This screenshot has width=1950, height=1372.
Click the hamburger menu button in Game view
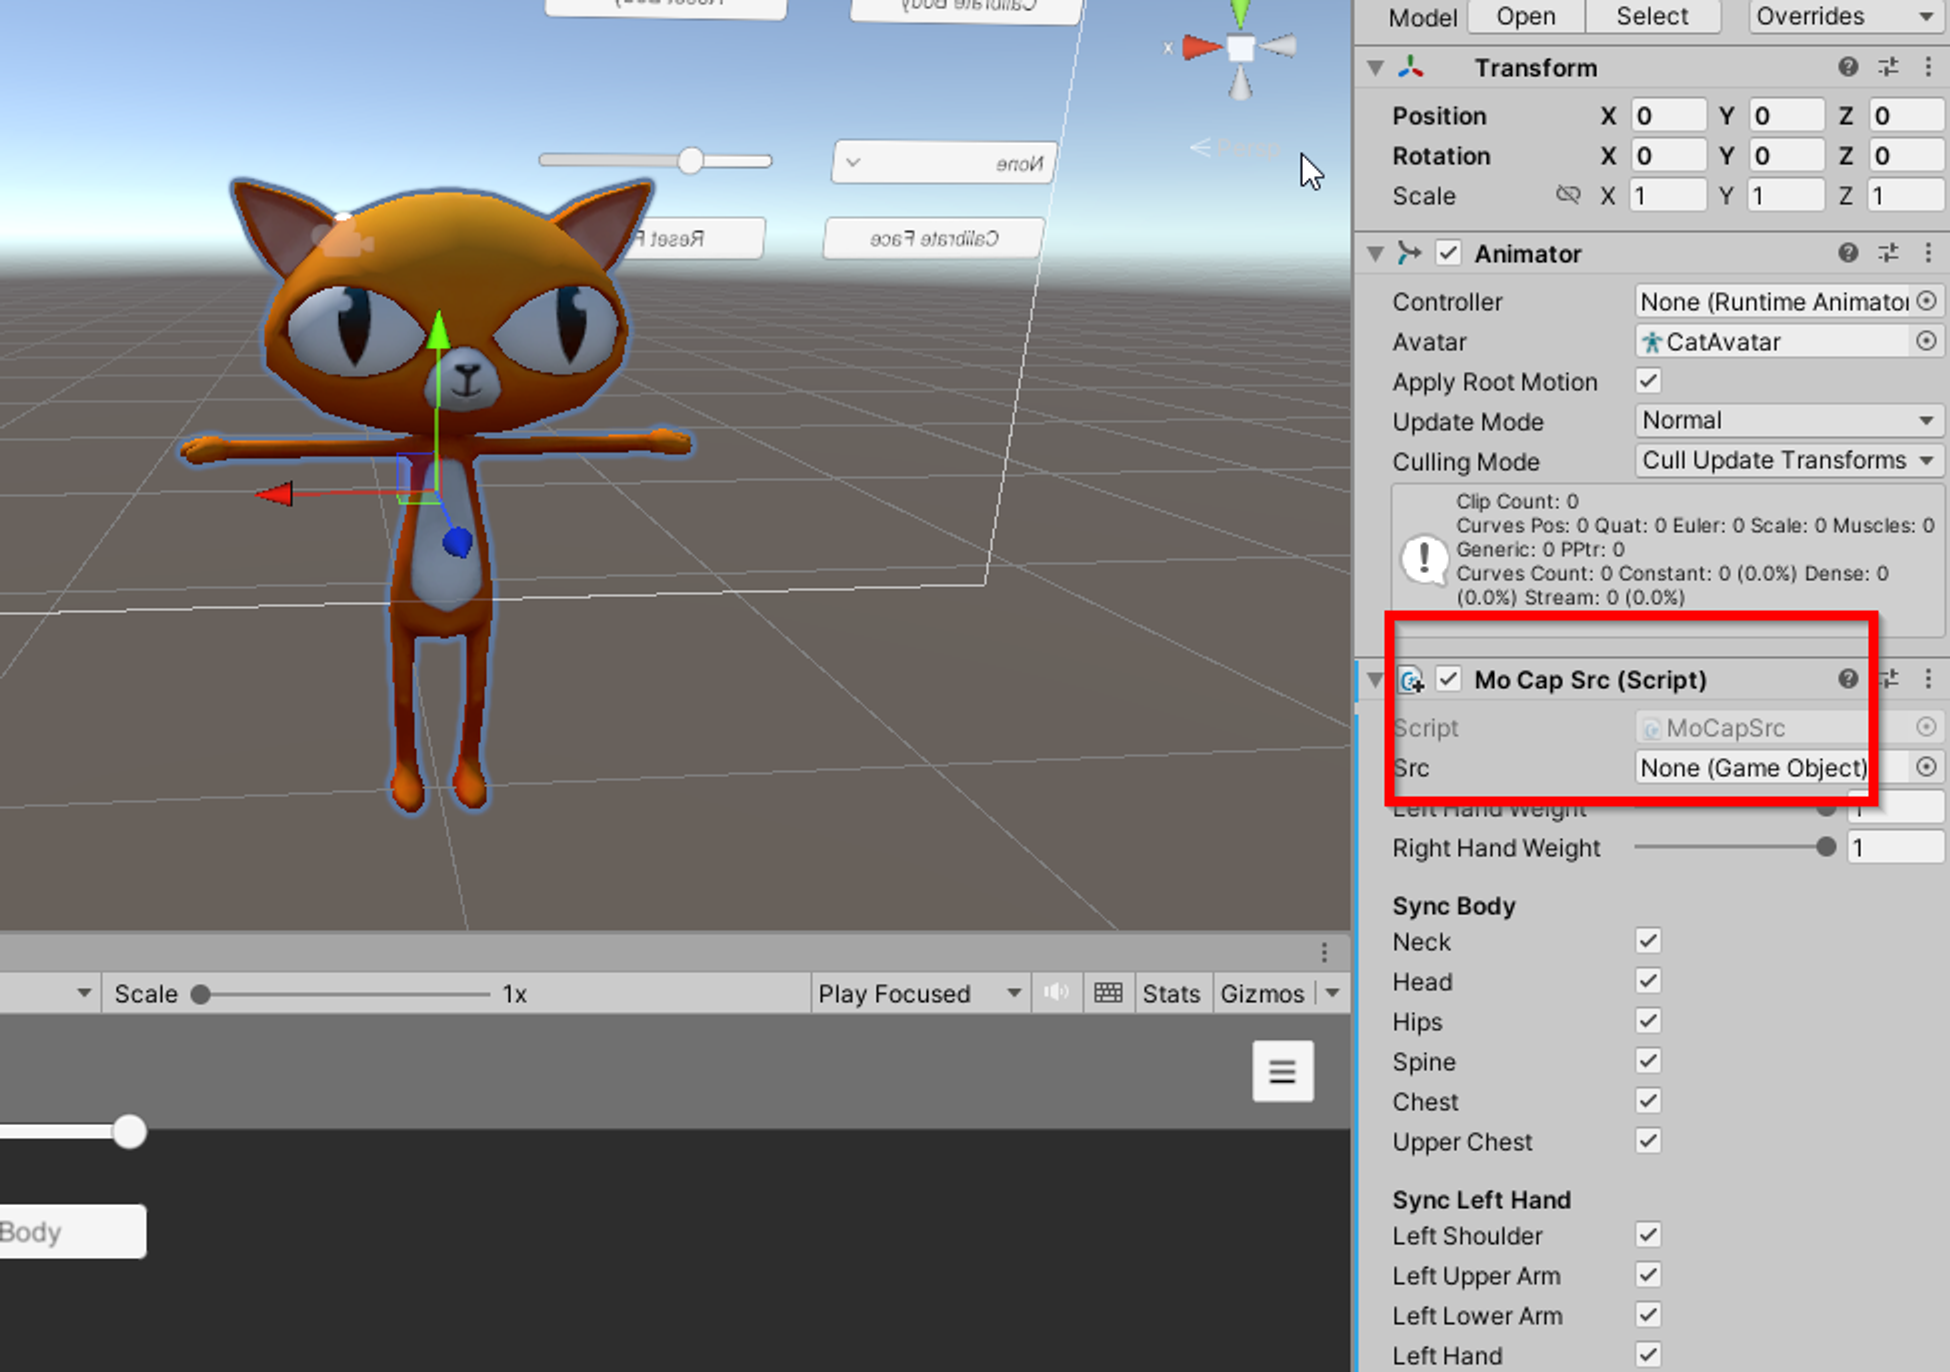pyautogui.click(x=1282, y=1071)
